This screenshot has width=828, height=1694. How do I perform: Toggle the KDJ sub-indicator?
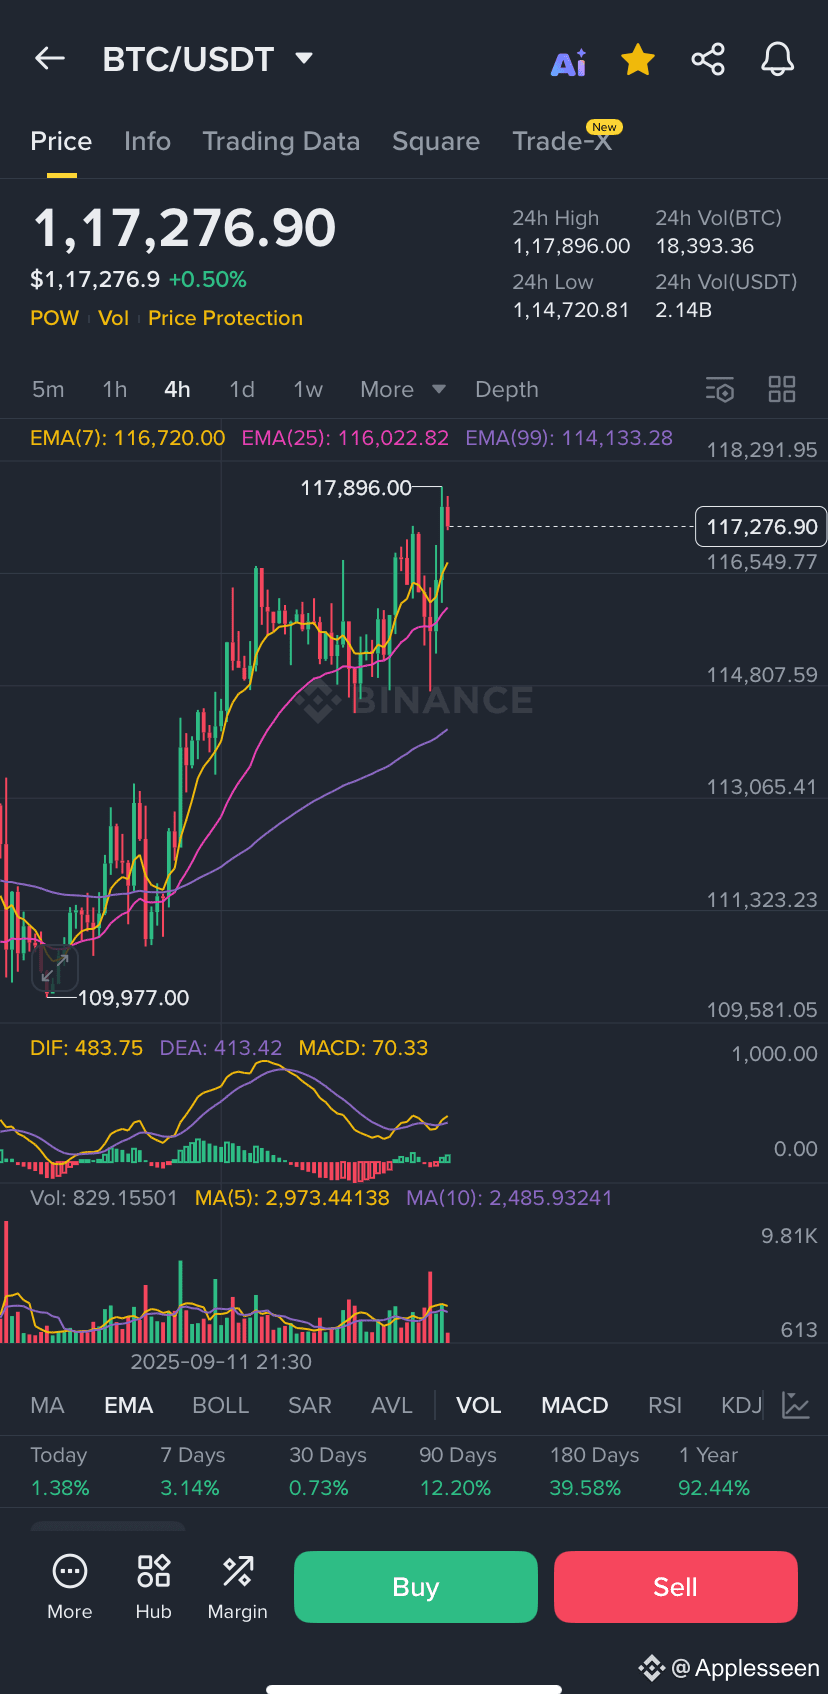(742, 1405)
